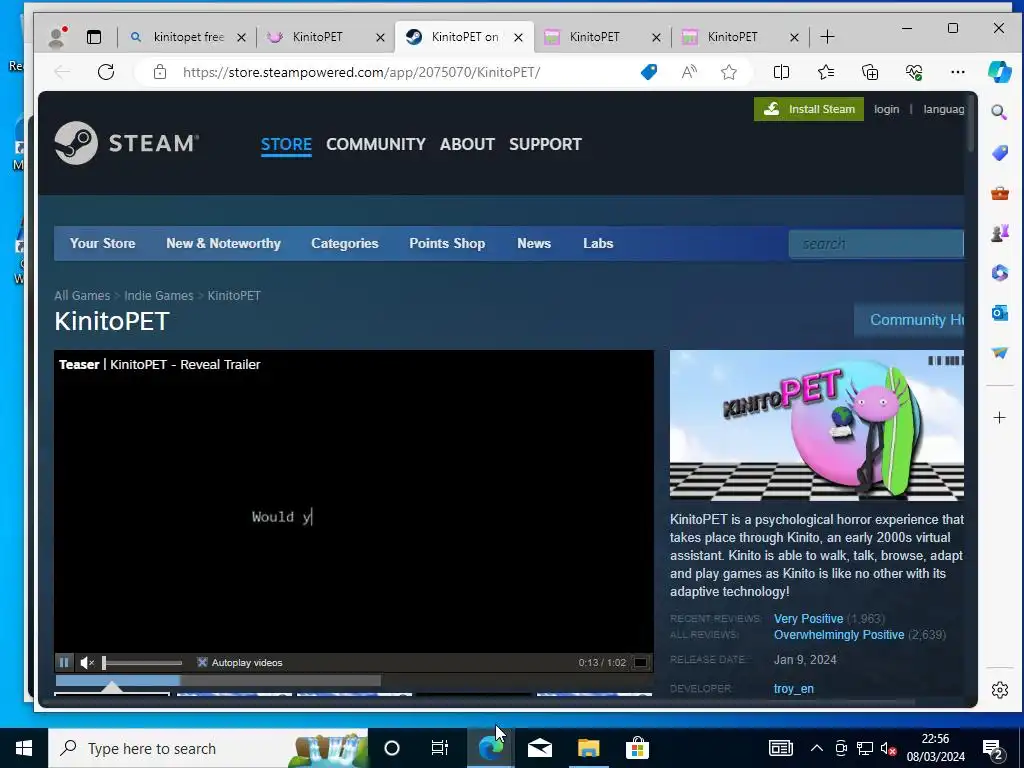Open the Windows Start menu
Viewport: 1024px width, 768px height.
[x=24, y=748]
